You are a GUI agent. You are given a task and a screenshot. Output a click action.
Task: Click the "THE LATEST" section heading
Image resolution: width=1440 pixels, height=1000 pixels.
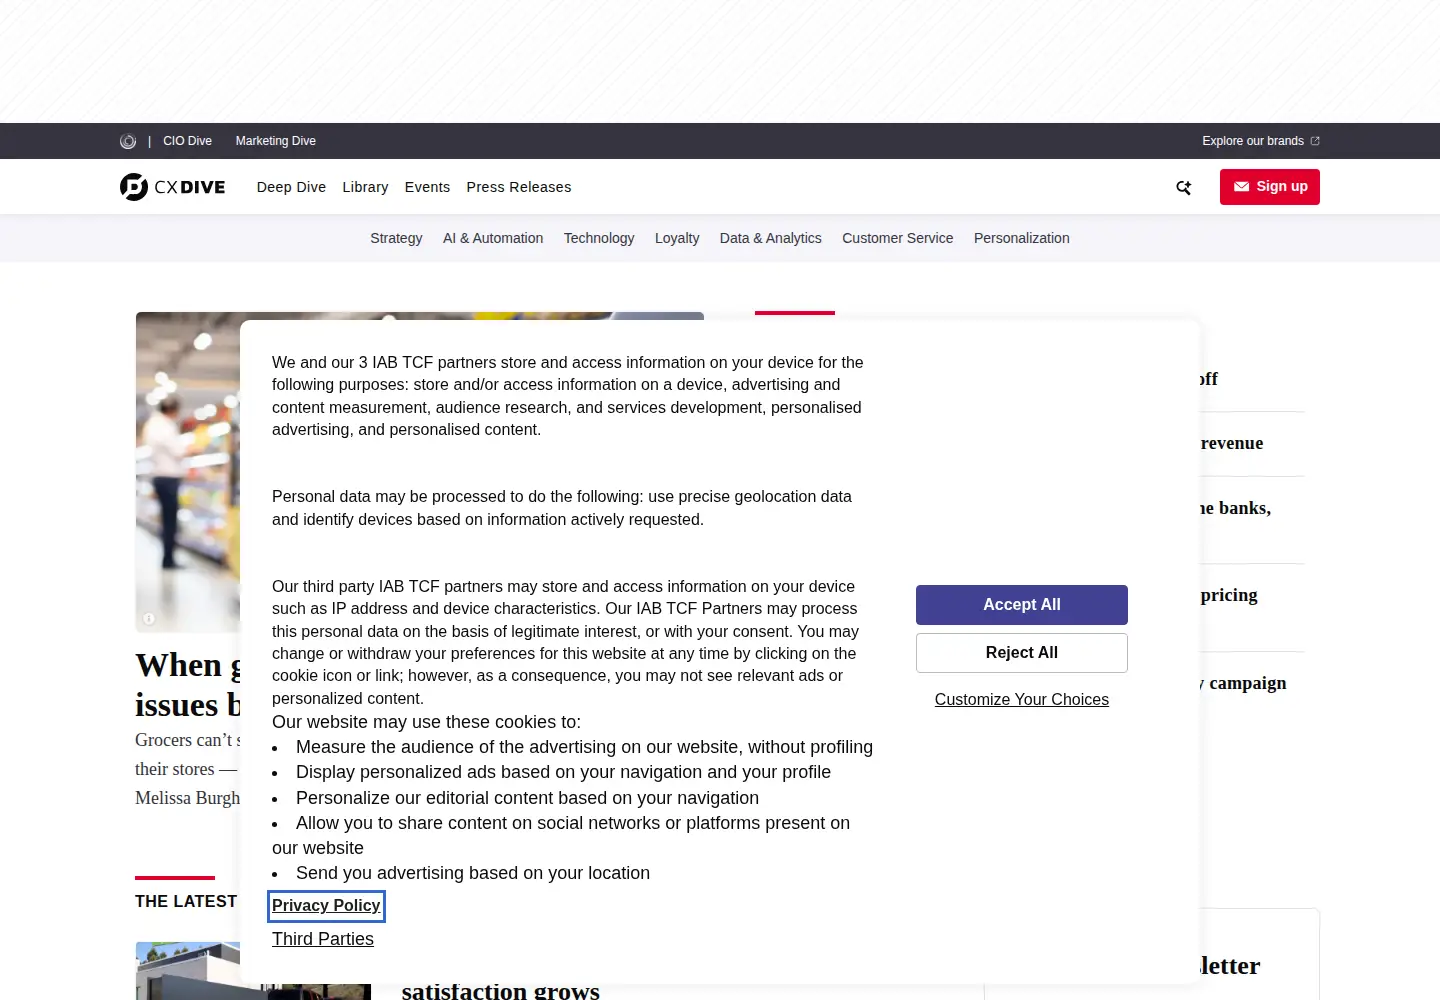coord(186,901)
